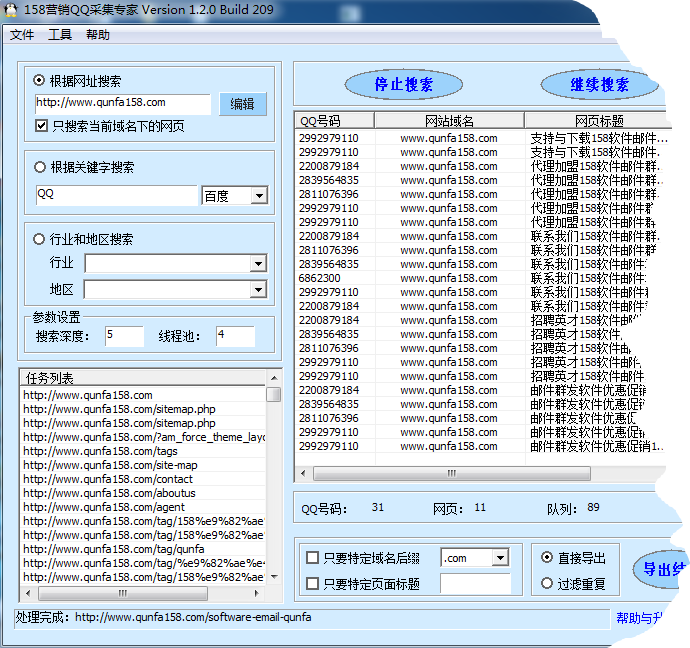
Task: Click the 处理完成 status bar URL
Action: pyautogui.click(x=193, y=617)
